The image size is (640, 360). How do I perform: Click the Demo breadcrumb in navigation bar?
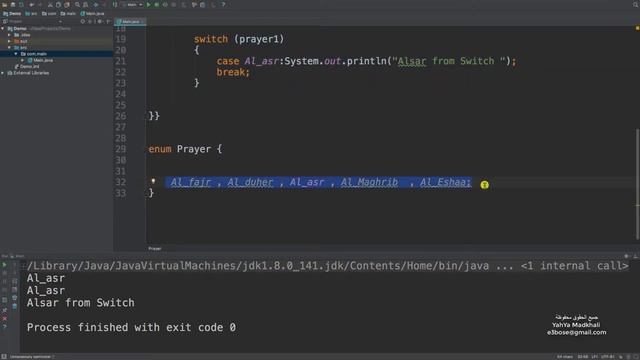(x=12, y=13)
